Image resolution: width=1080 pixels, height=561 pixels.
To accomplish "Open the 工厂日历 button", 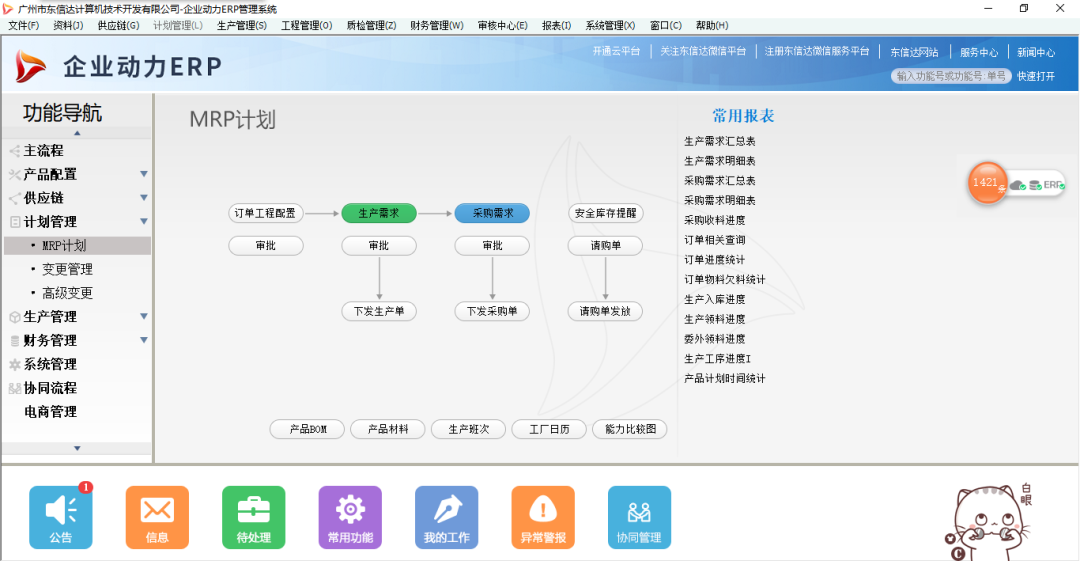I will 549,429.
